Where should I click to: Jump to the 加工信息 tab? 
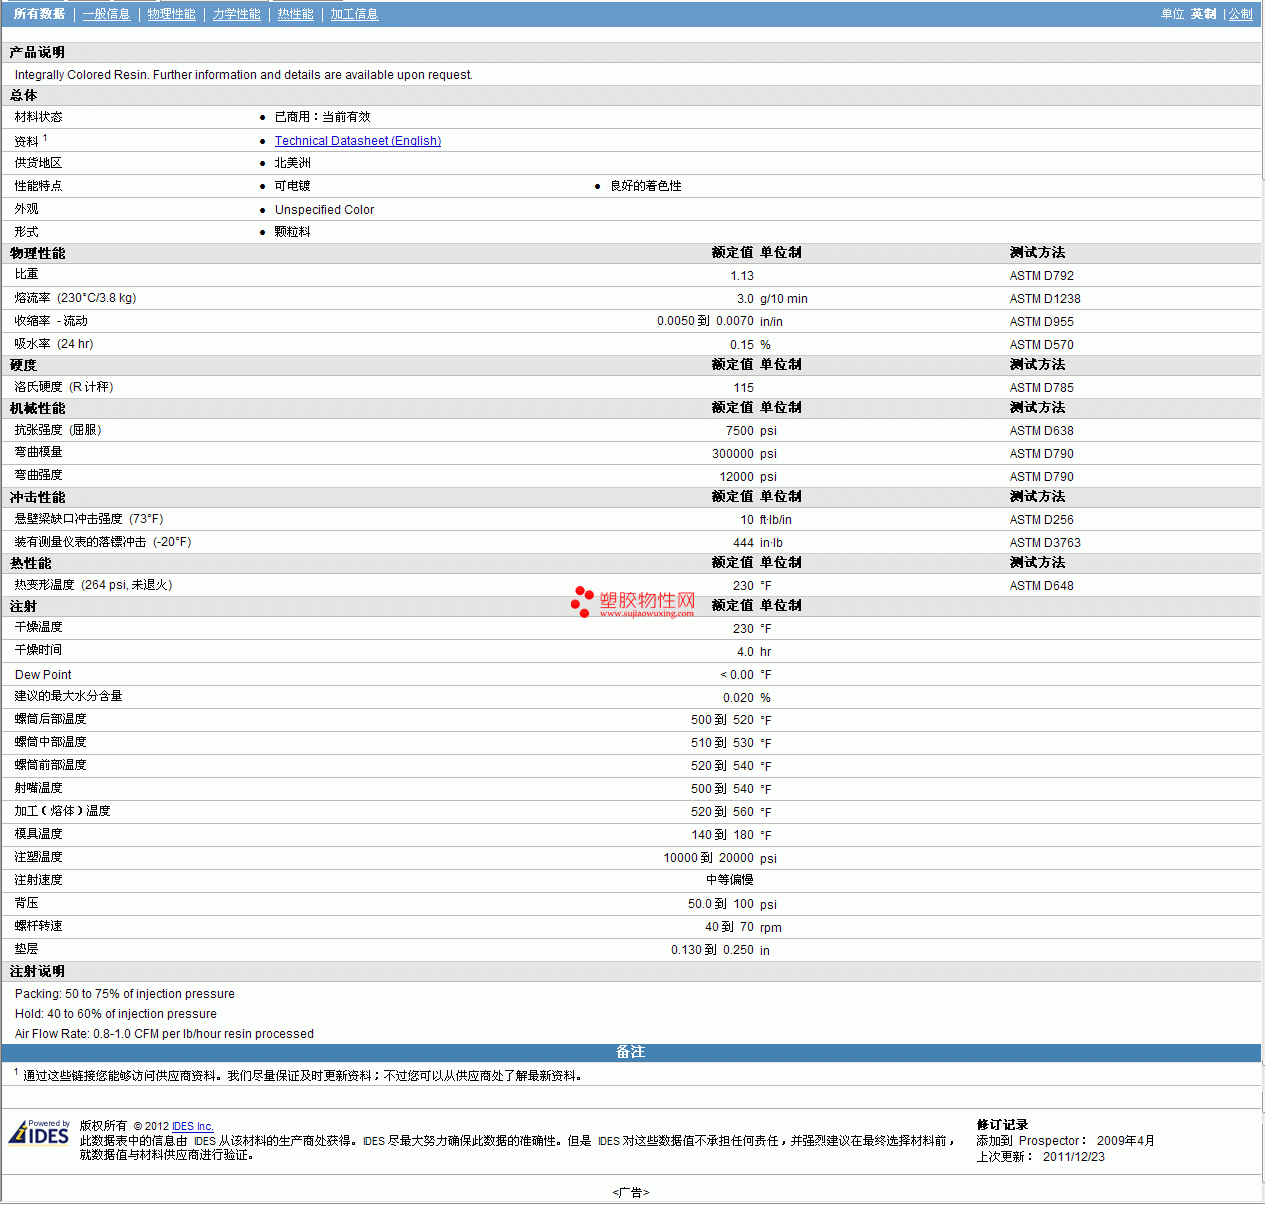[x=354, y=14]
